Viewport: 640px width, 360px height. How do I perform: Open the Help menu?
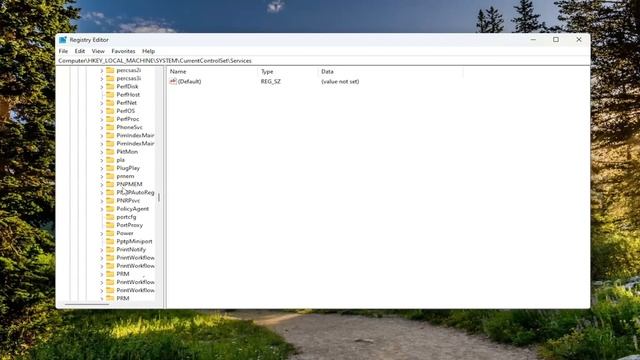click(x=148, y=51)
